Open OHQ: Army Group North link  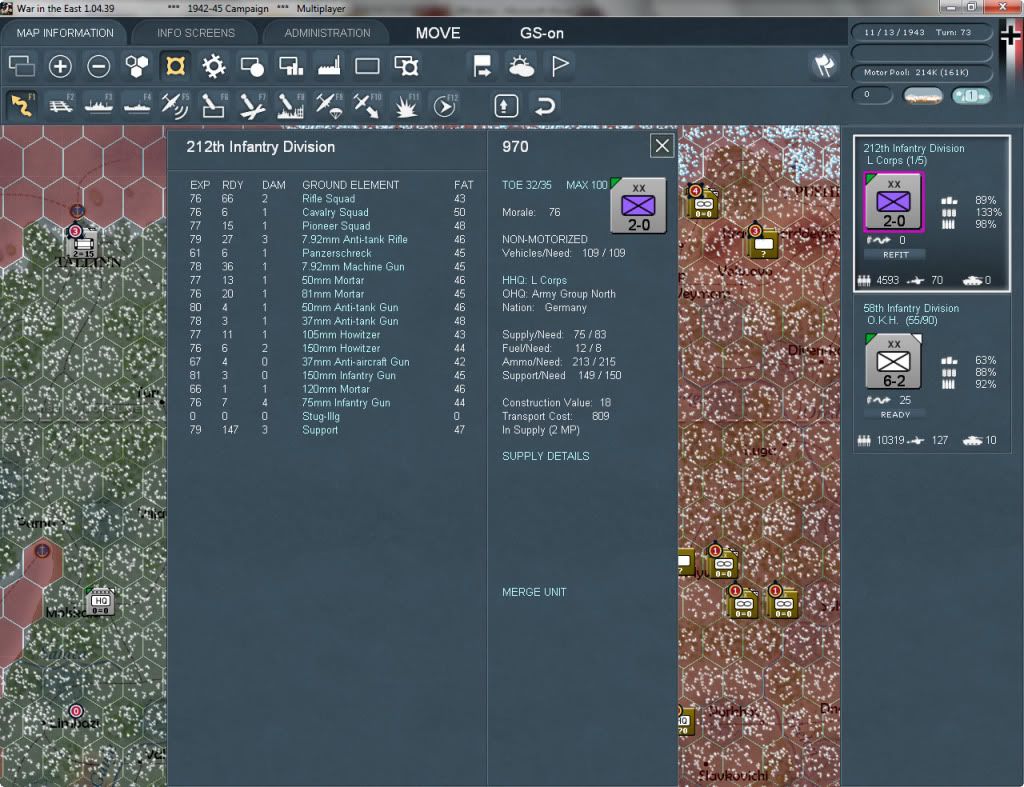558,294
